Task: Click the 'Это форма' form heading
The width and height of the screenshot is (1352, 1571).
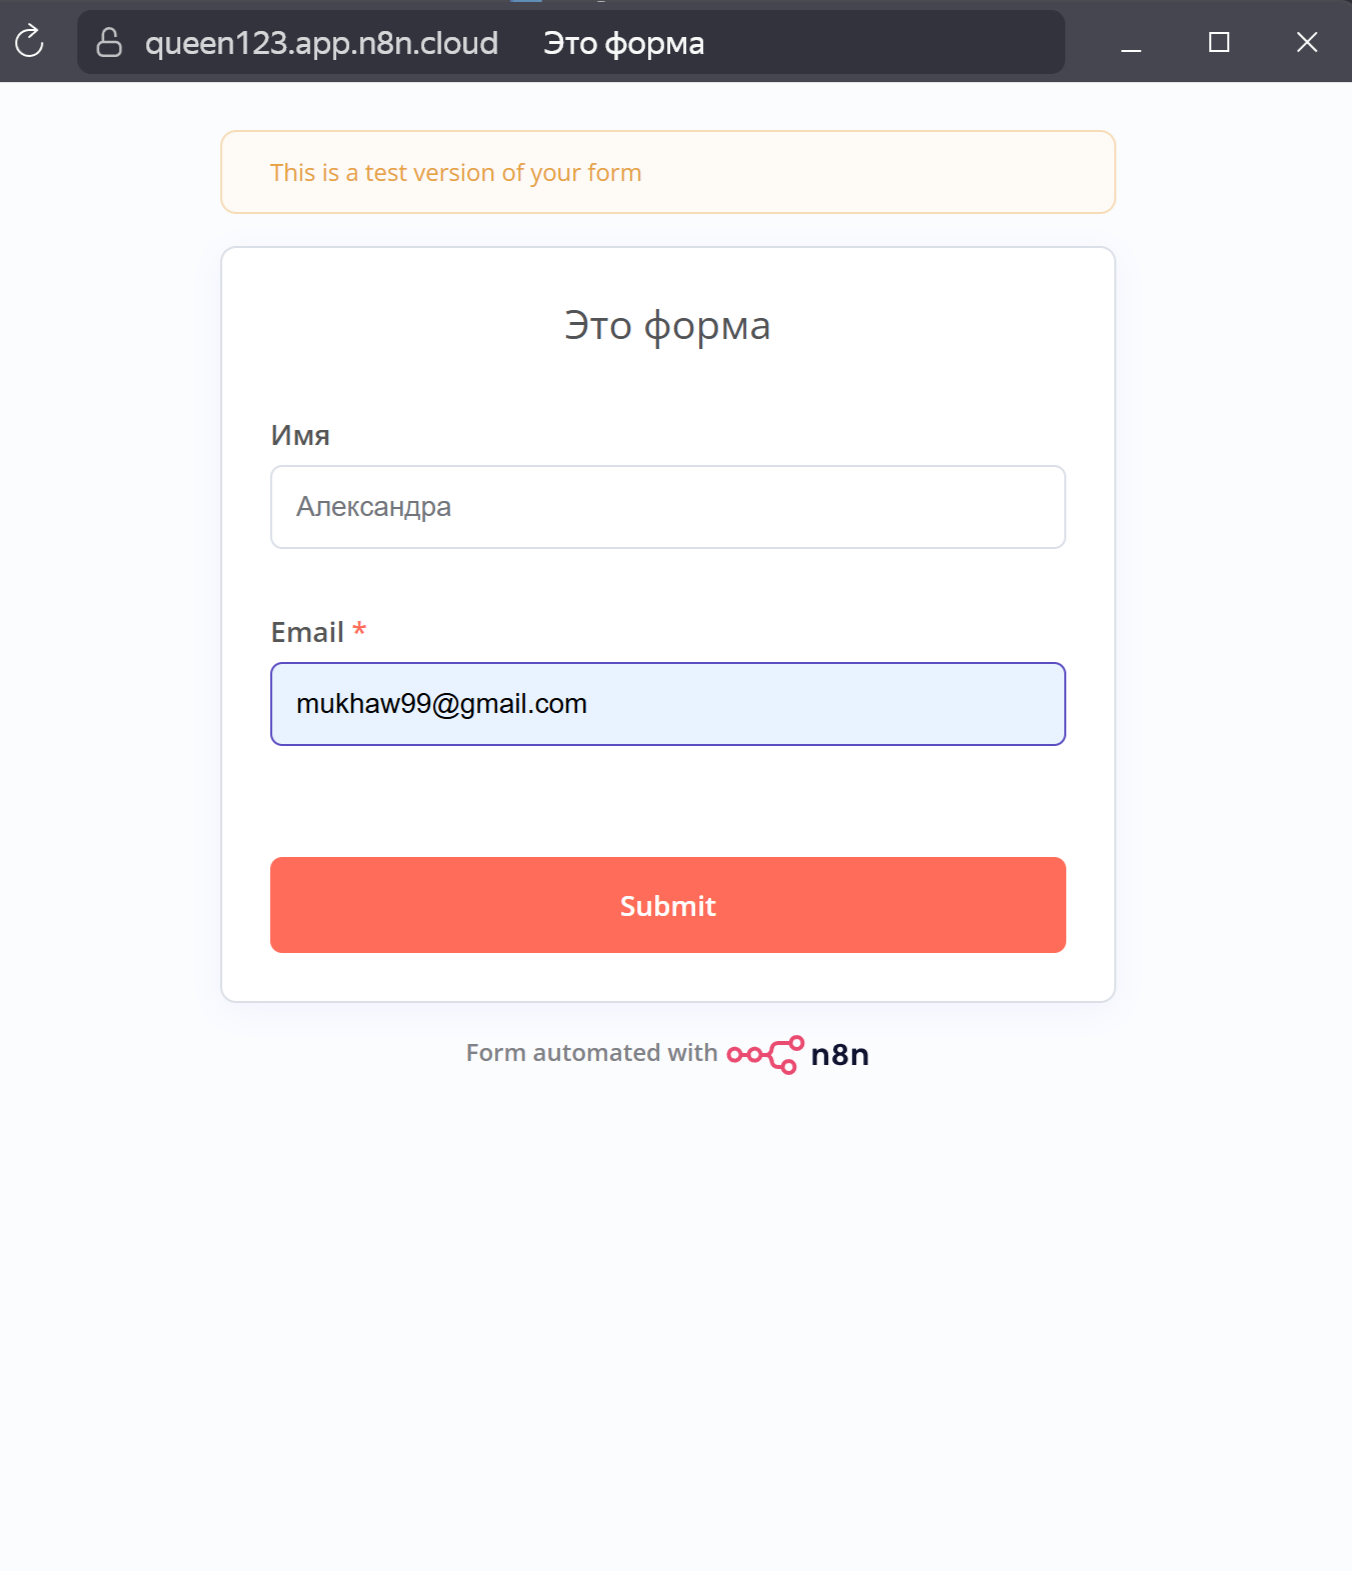Action: 667,326
